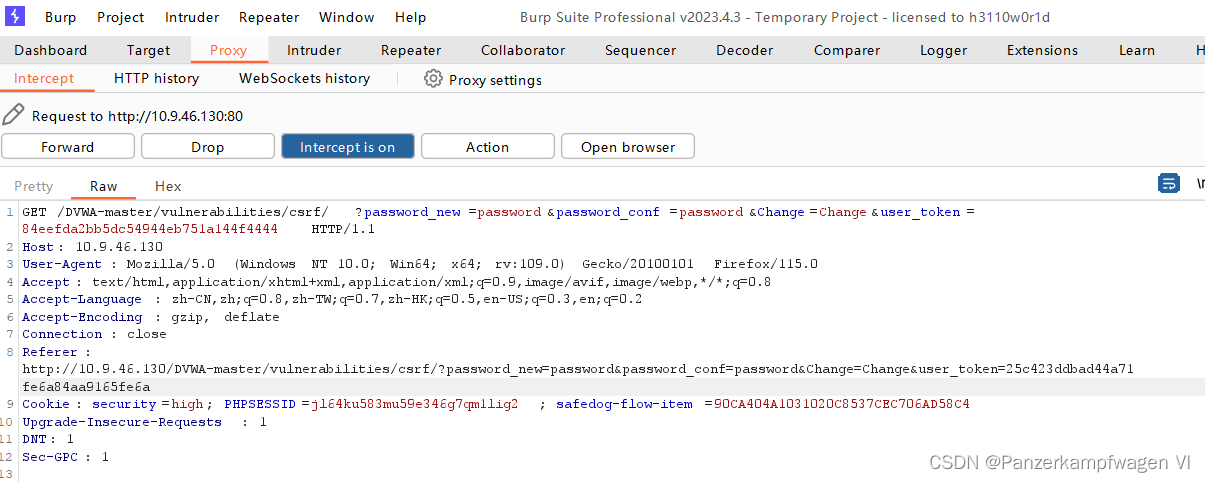Click the DNT: 1 header line
Screen dimensions: 1205x482
[x=48, y=439]
